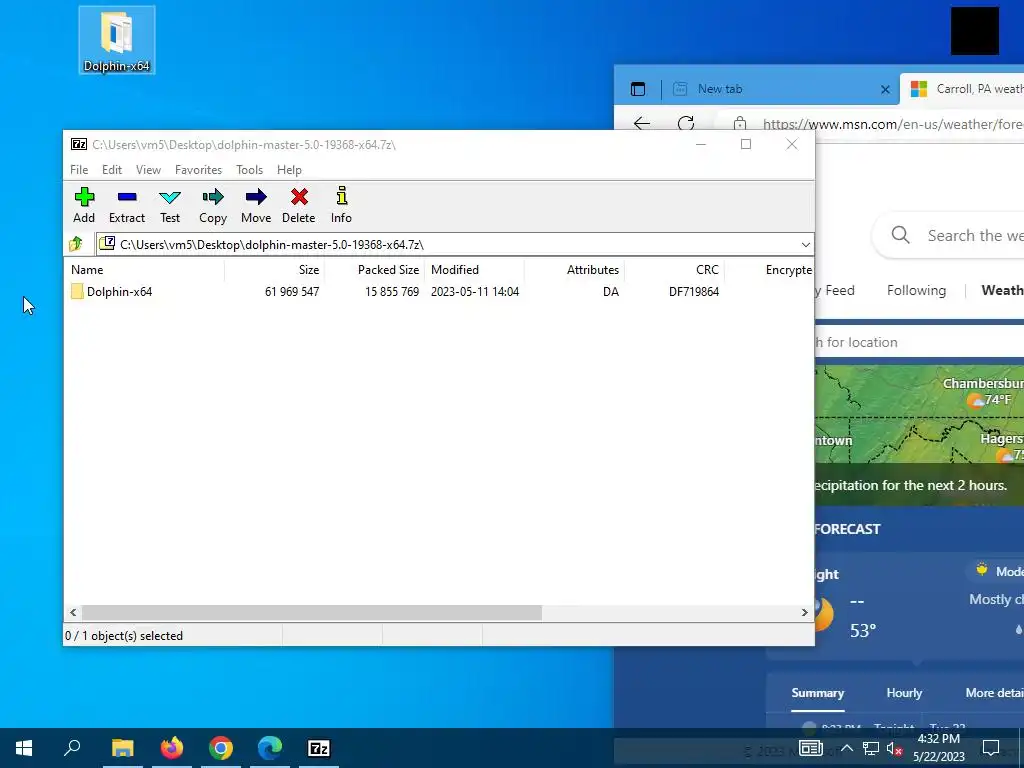Open the Tools menu
1024x768 pixels.
(x=249, y=170)
